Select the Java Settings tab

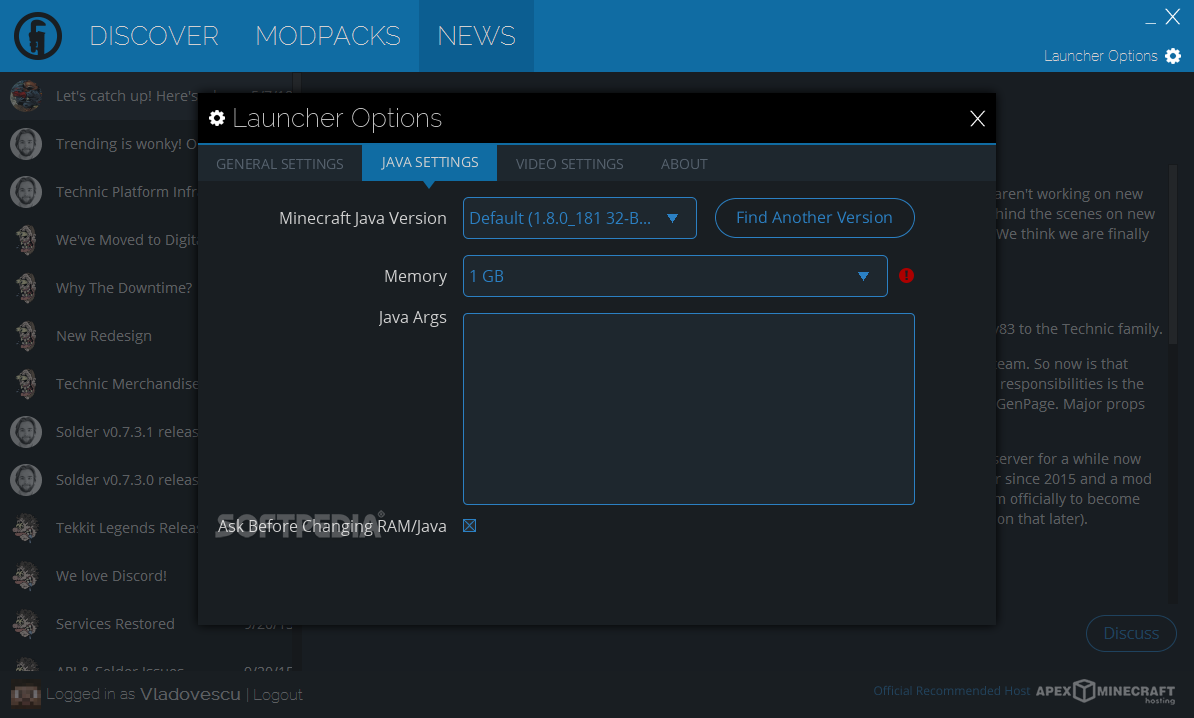click(429, 162)
